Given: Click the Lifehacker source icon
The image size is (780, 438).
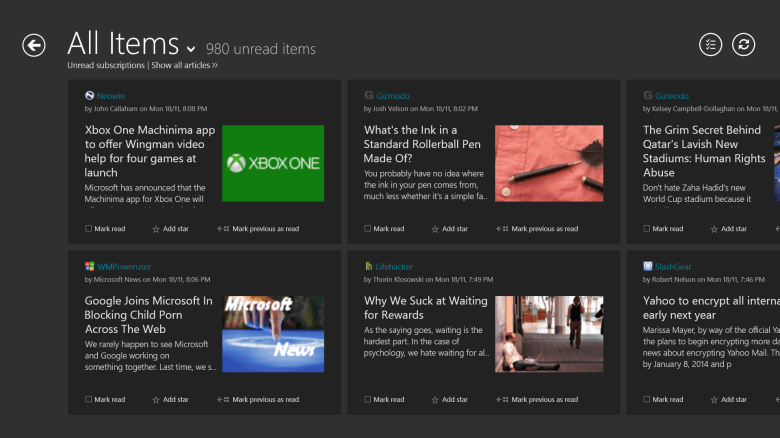Looking at the screenshot, I should [x=369, y=267].
